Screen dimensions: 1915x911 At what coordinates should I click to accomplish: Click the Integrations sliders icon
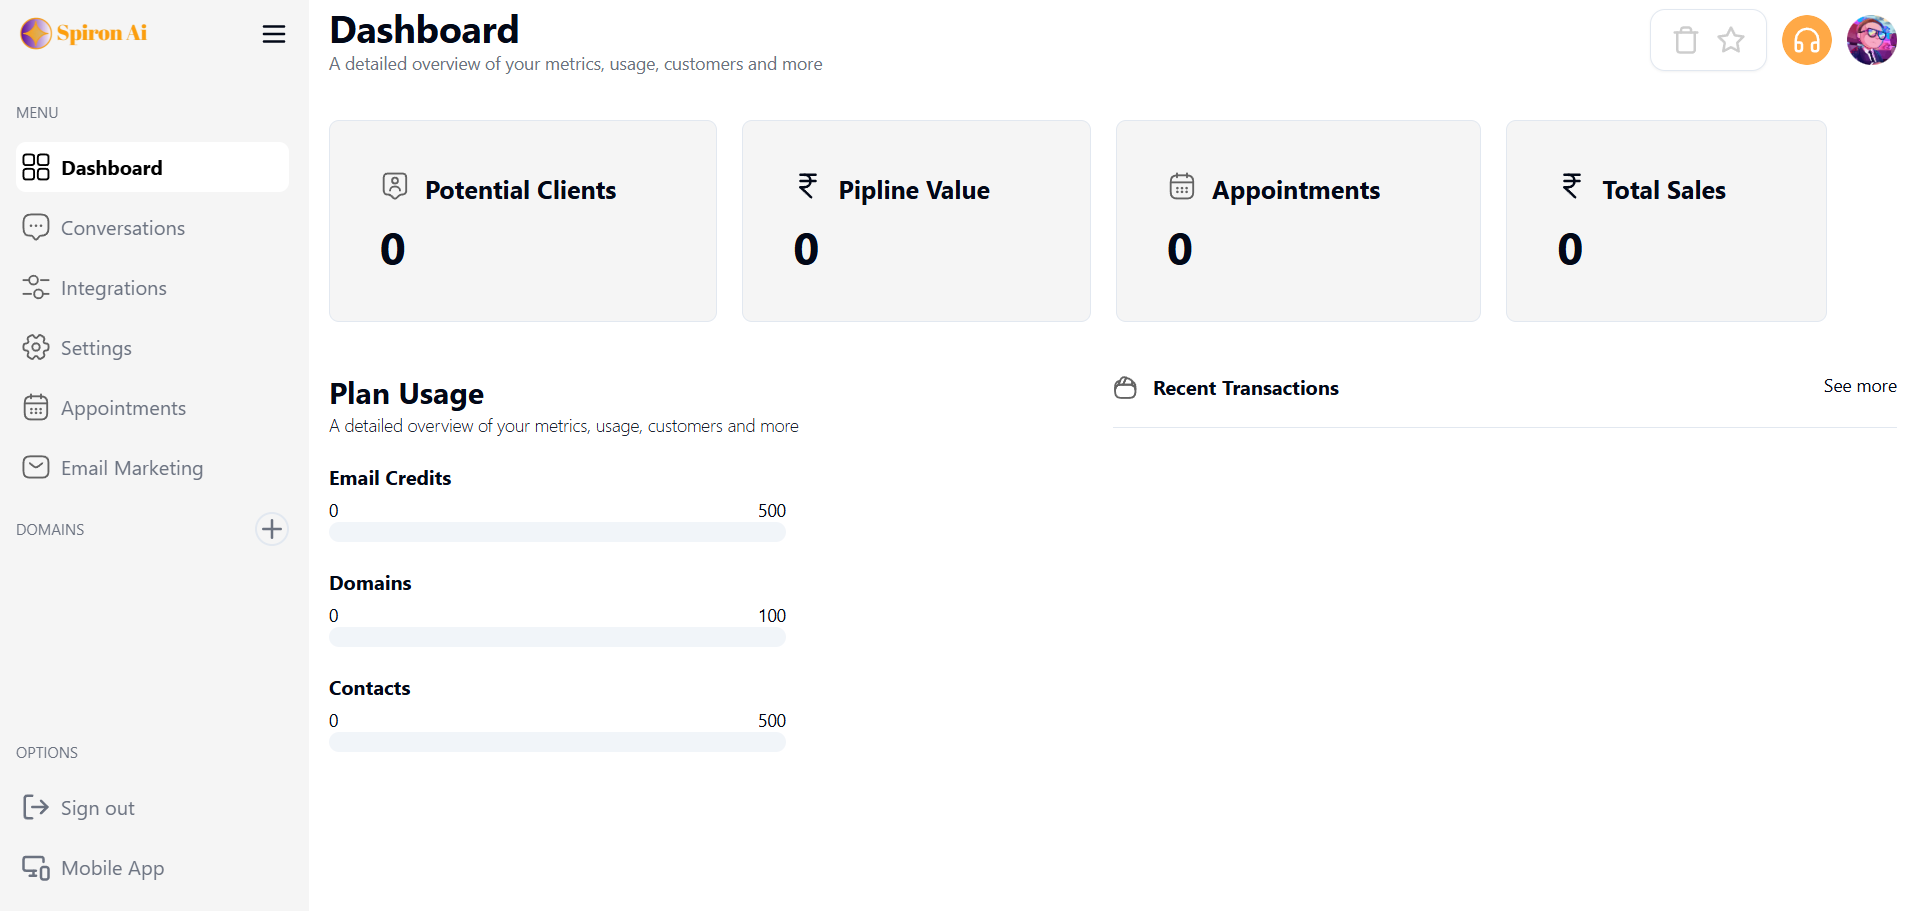(x=36, y=288)
